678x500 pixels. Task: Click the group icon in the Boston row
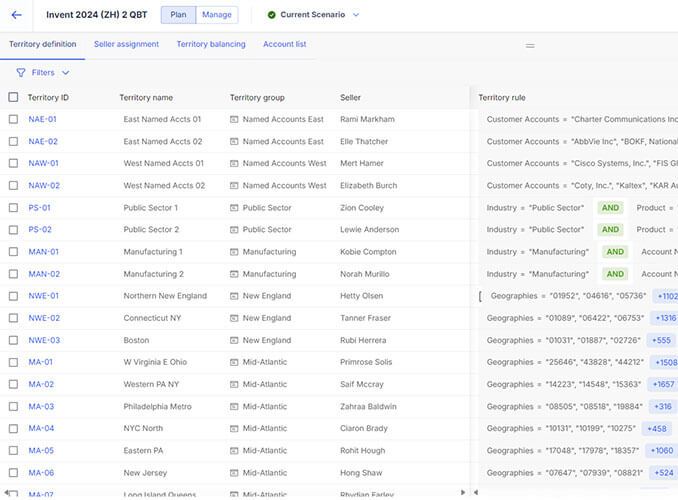tap(234, 340)
